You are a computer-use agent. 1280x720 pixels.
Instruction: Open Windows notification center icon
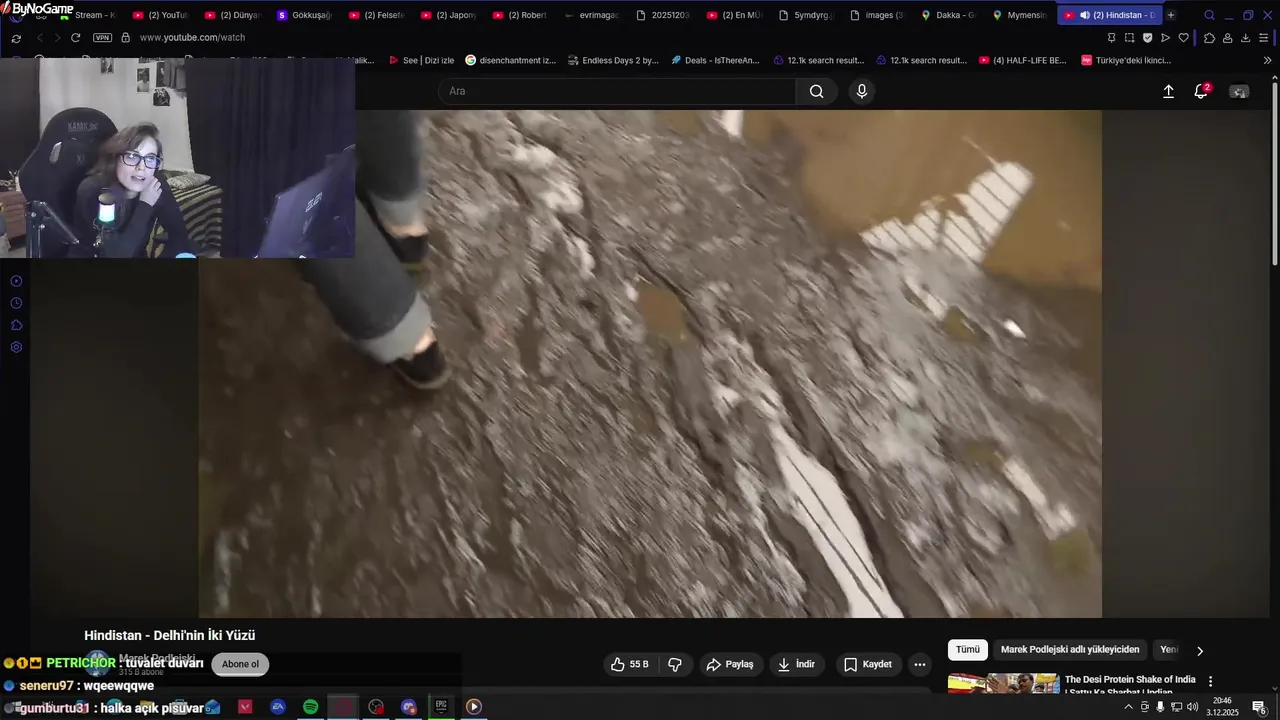[x=1259, y=707]
